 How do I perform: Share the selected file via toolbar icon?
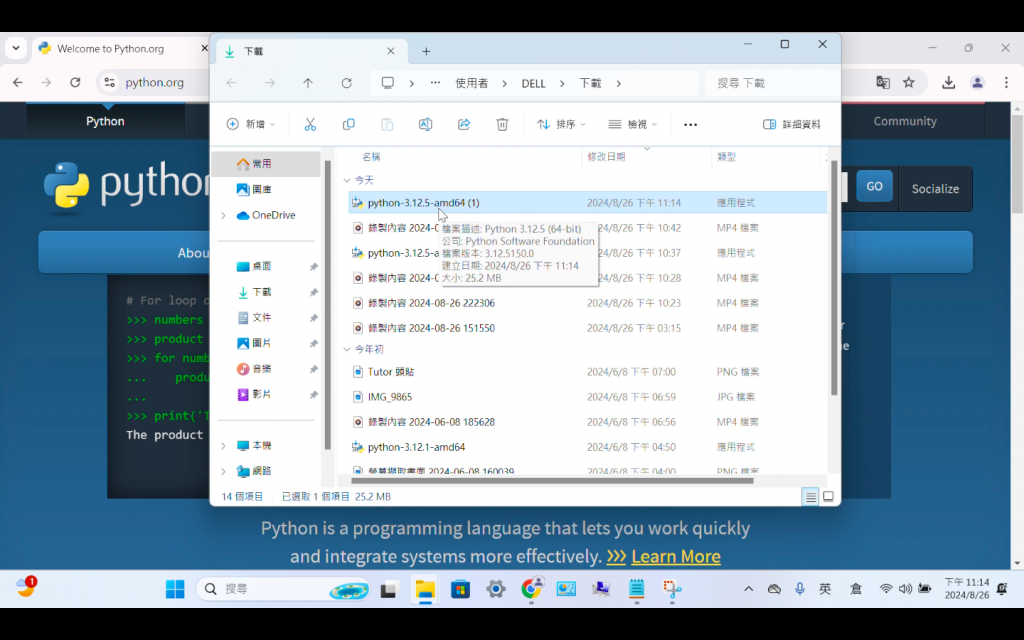[x=464, y=124]
